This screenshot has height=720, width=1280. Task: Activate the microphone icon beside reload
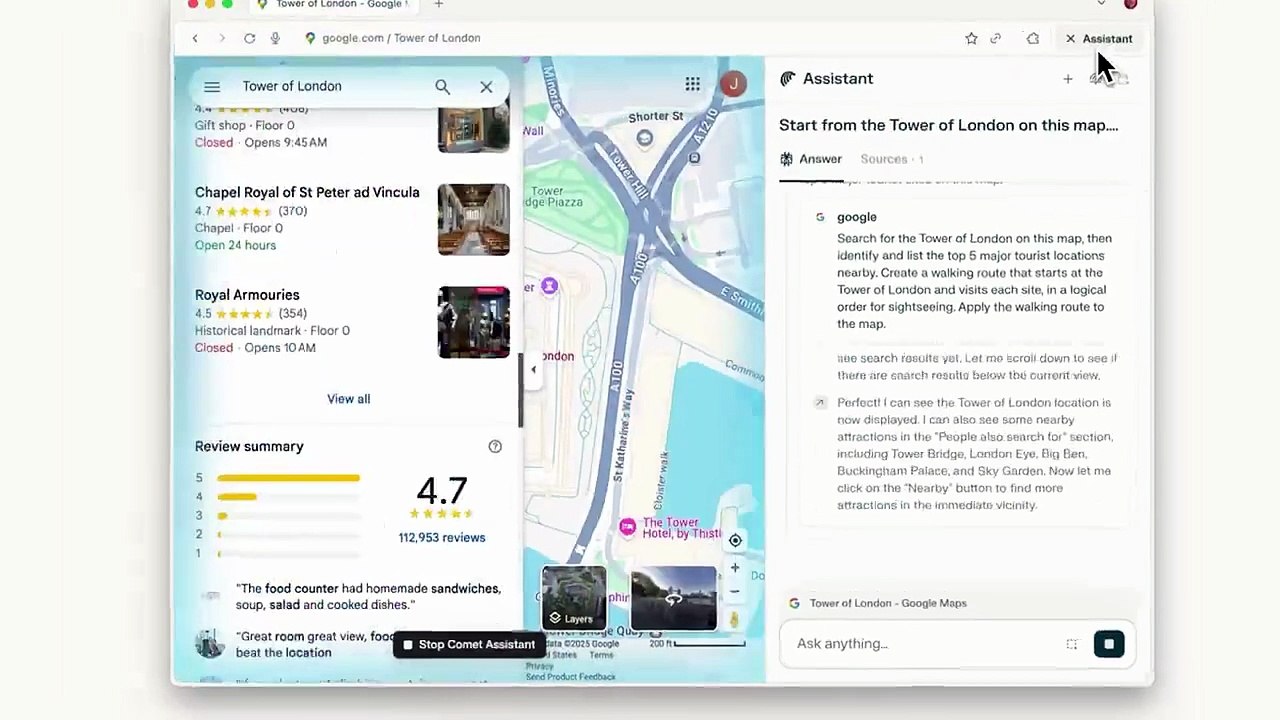[275, 38]
